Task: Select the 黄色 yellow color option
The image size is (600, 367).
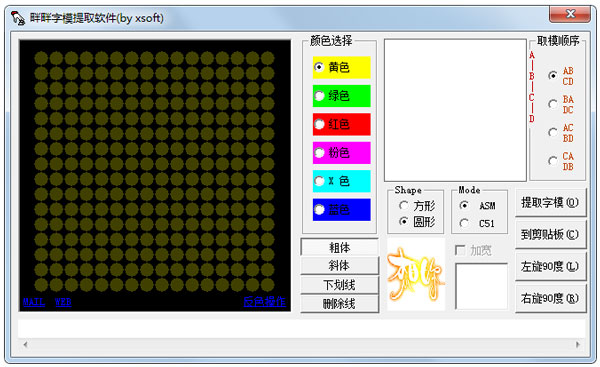Action: (x=341, y=67)
